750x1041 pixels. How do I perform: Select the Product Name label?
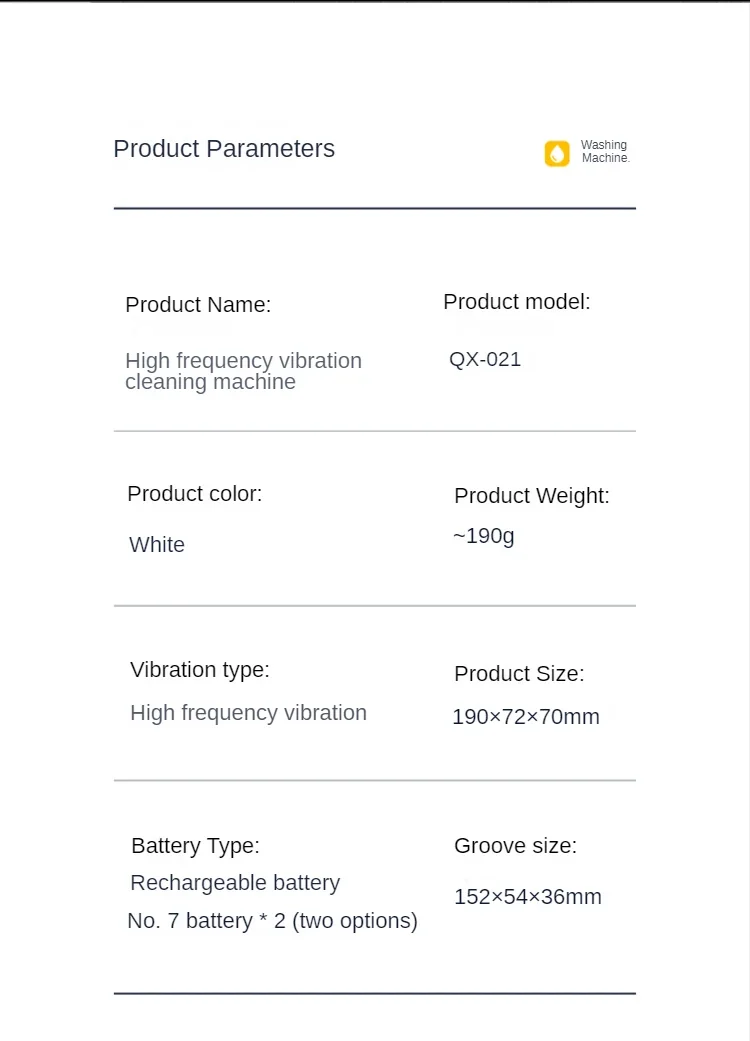198,305
